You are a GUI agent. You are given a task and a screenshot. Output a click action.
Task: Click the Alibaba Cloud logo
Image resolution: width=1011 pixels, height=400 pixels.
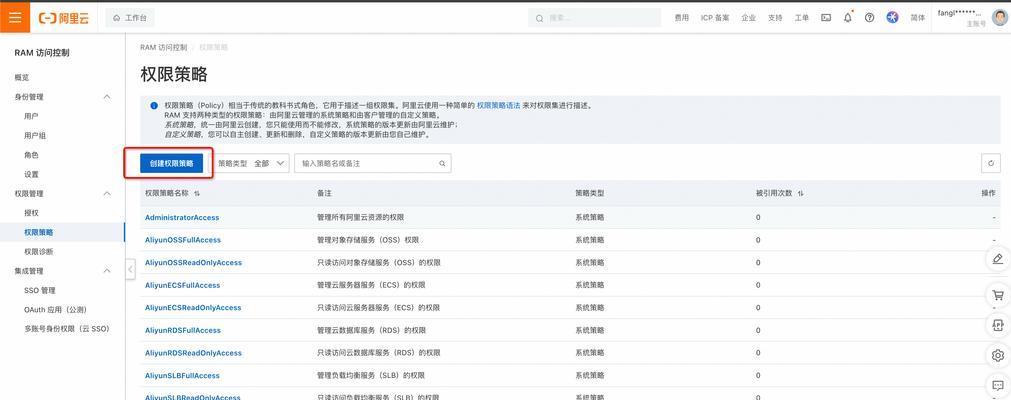(63, 18)
